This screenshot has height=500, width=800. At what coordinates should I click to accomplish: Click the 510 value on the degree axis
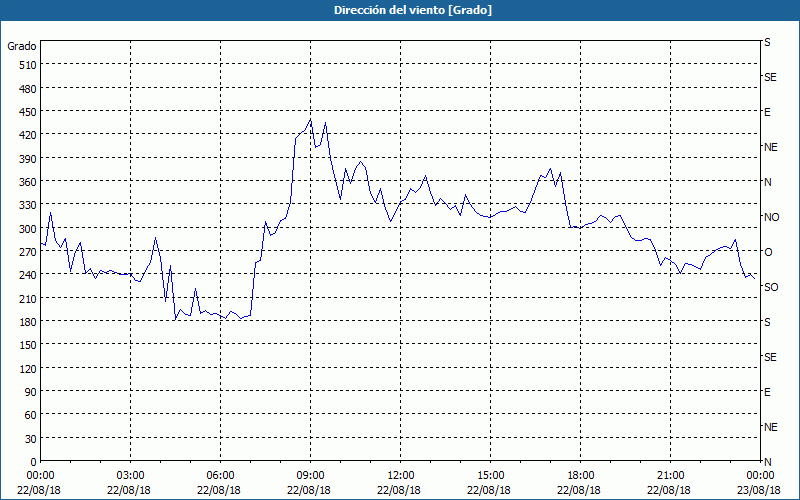pos(28,65)
